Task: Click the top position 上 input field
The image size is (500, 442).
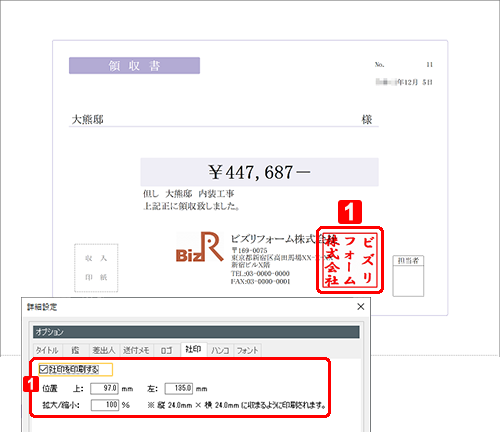Action: [104, 388]
